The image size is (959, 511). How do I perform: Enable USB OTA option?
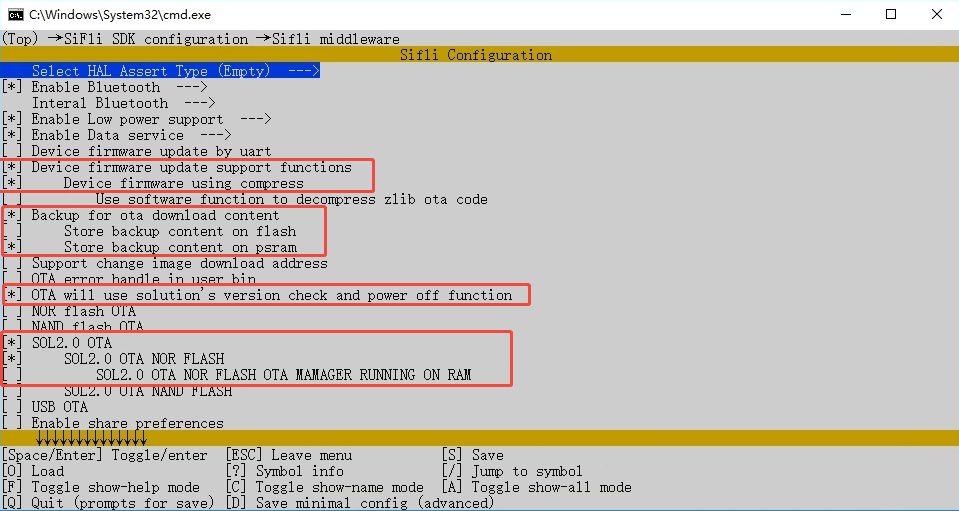pos(12,407)
